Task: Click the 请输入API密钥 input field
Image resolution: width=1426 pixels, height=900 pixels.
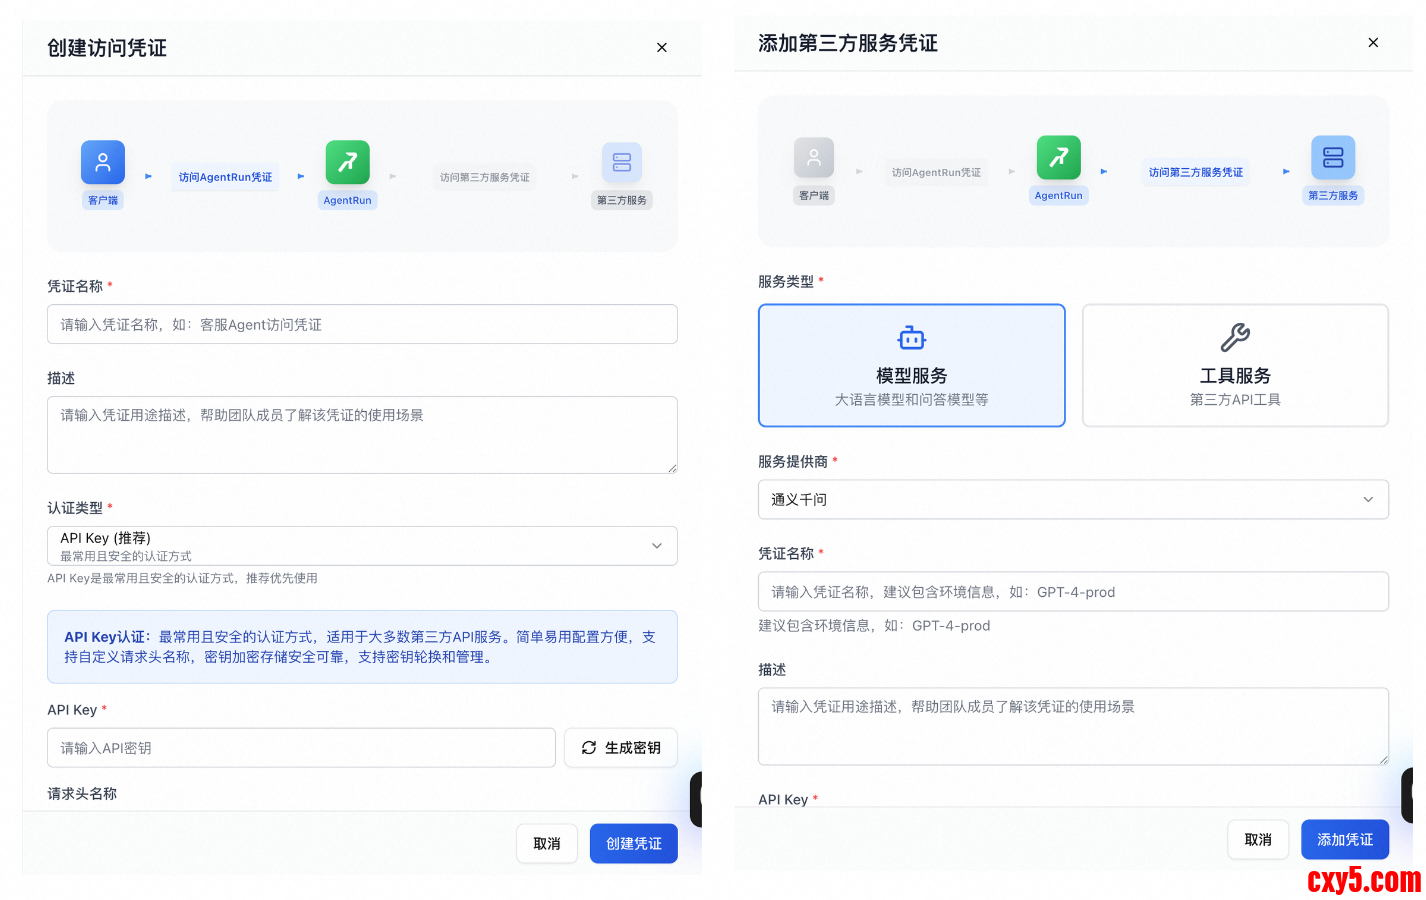Action: [301, 748]
